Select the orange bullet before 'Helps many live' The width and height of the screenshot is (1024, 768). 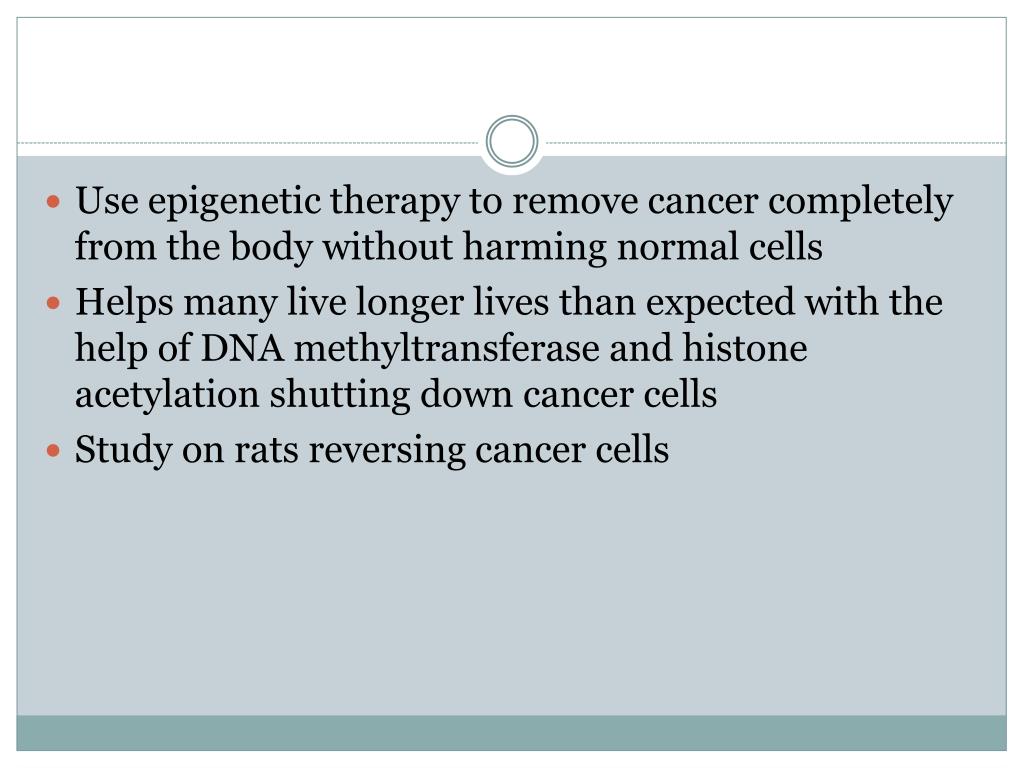pyautogui.click(x=54, y=304)
